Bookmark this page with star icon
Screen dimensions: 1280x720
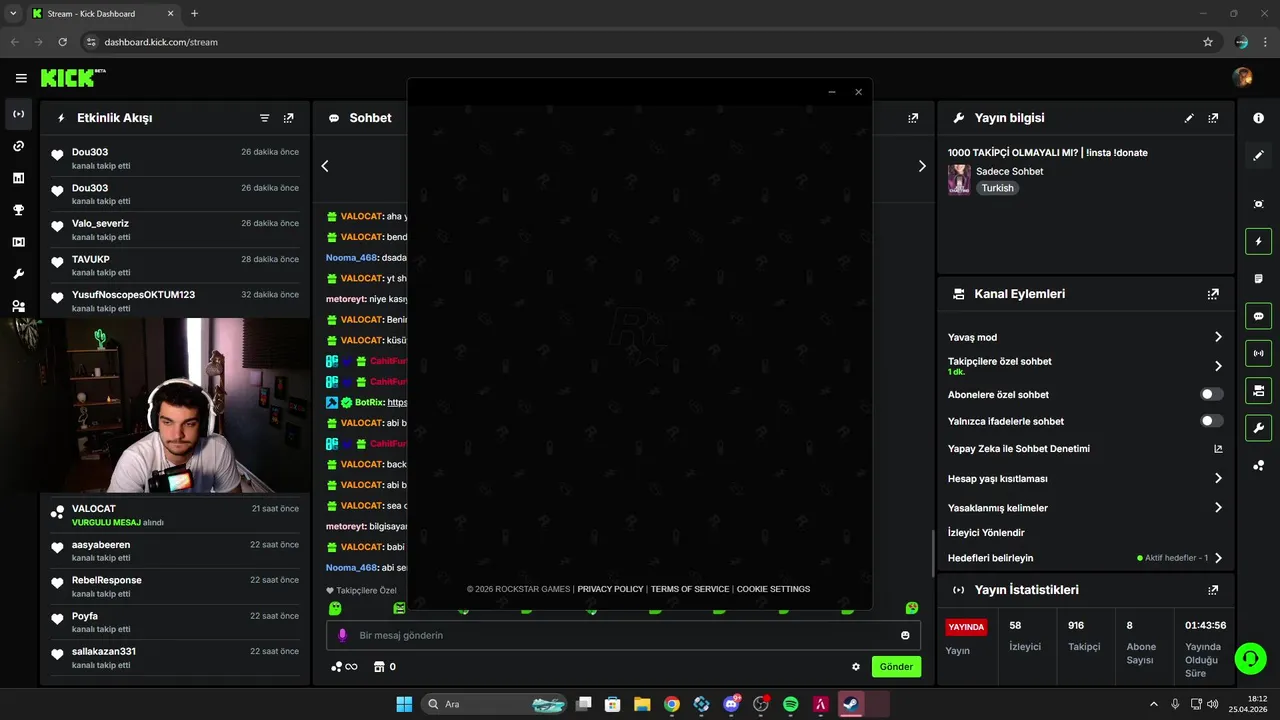(1208, 42)
